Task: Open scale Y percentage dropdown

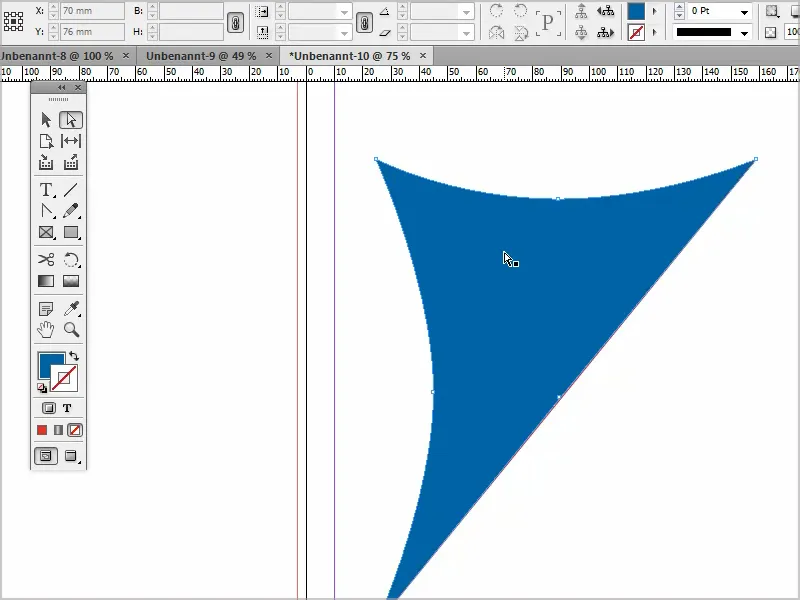Action: (345, 34)
